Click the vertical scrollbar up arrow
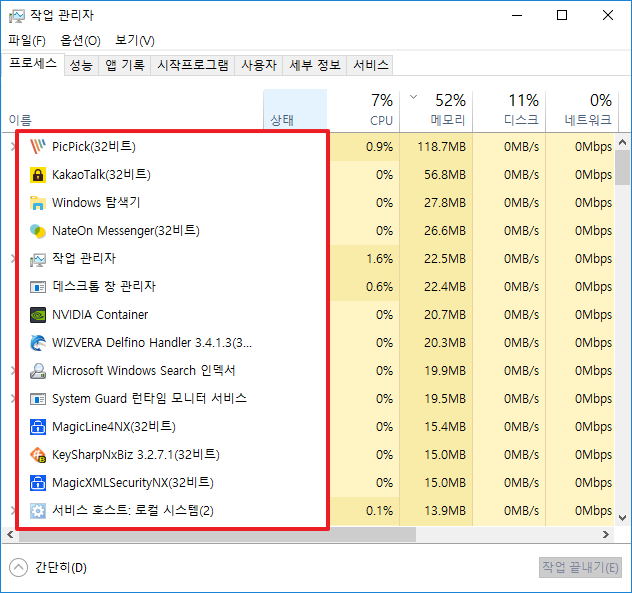This screenshot has width=632, height=593. (x=622, y=142)
